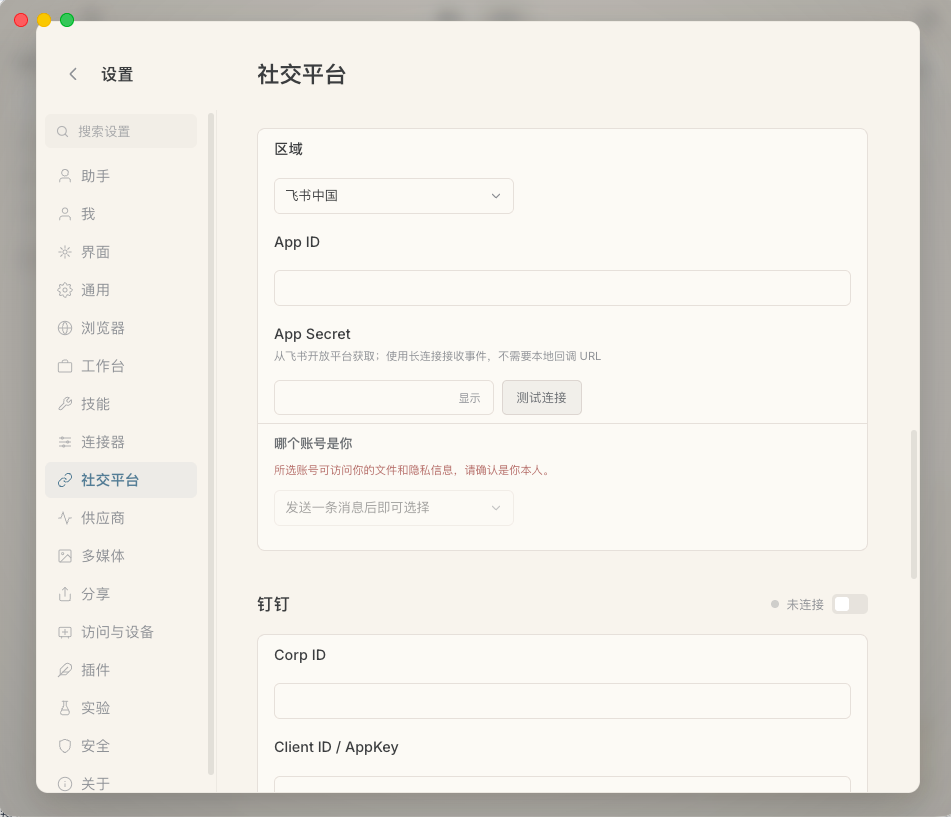This screenshot has width=951, height=817.
Task: Click the App Secret input field
Action: point(384,398)
